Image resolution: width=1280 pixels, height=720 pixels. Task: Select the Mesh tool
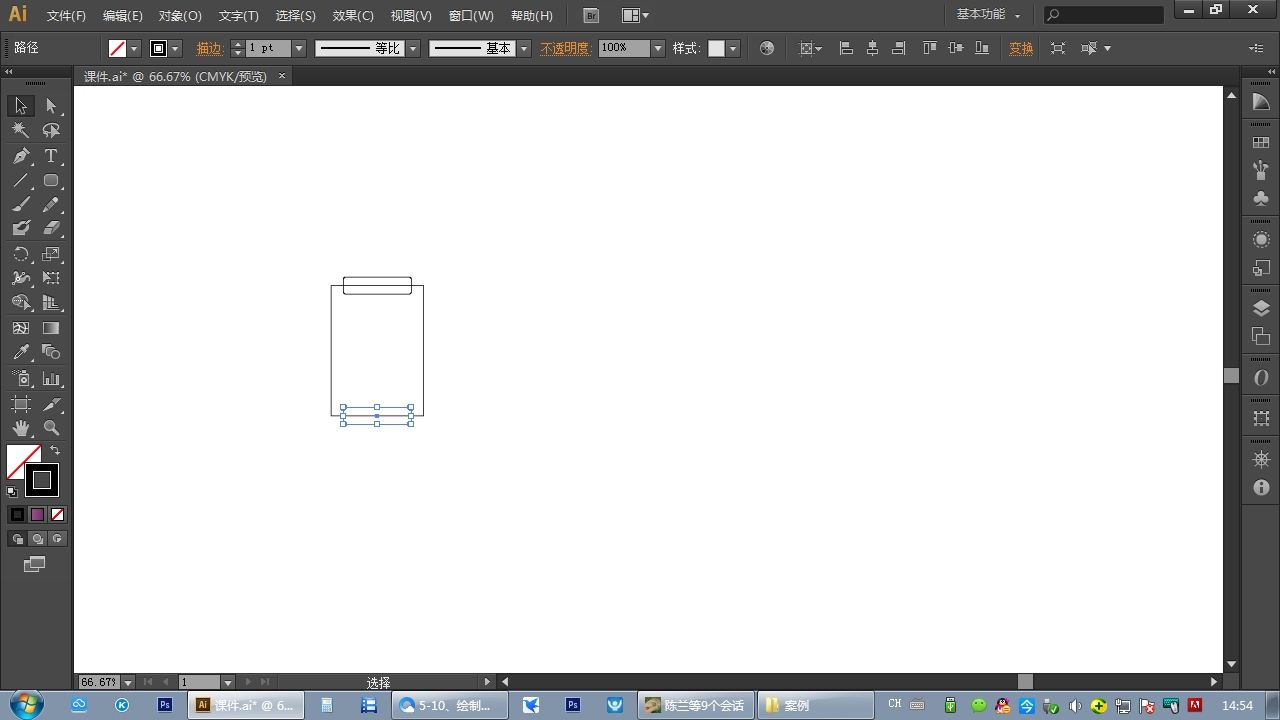[21, 328]
